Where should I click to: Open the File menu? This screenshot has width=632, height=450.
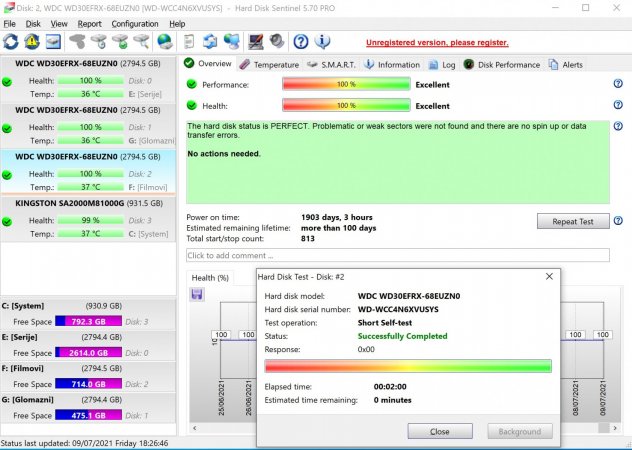click(x=9, y=24)
